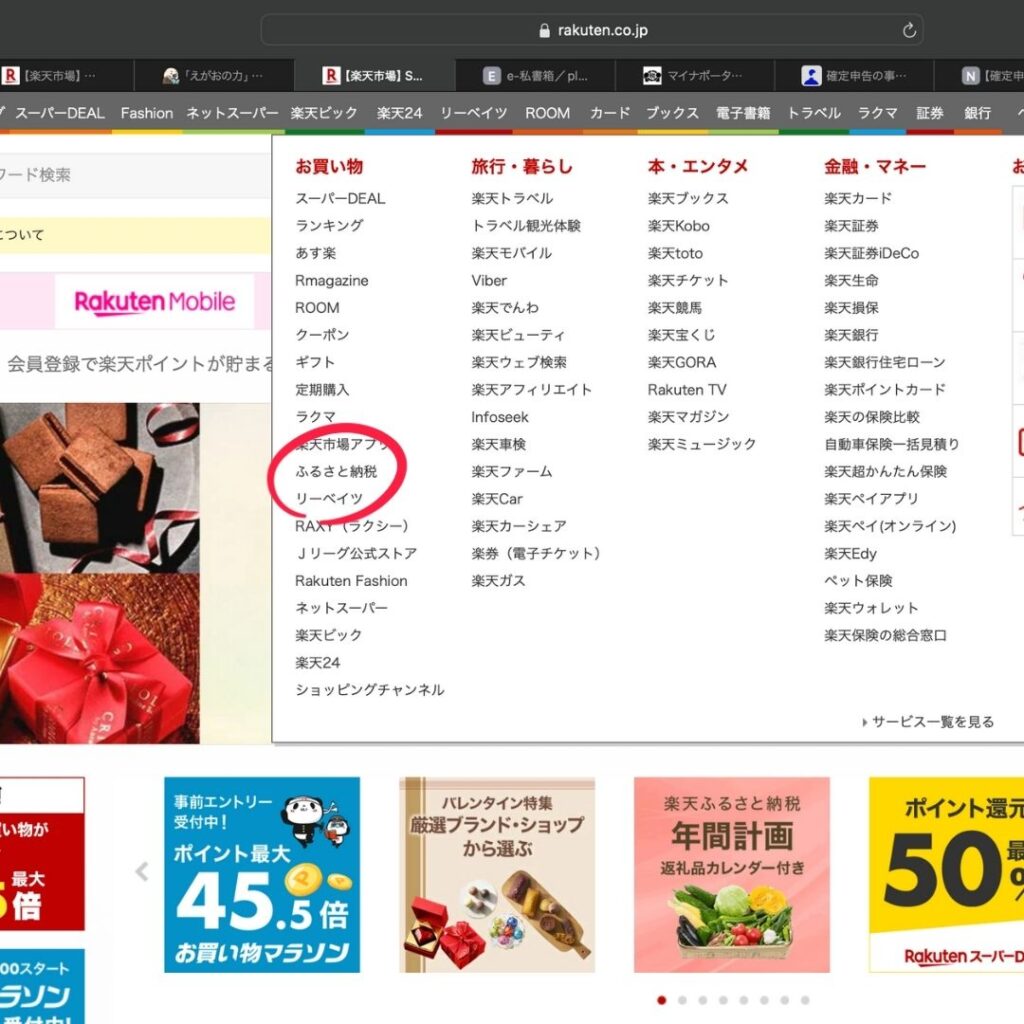The width and height of the screenshot is (1024, 1024).
Task: Click the previous carousel arrow beside blue banner
Action: [x=142, y=871]
